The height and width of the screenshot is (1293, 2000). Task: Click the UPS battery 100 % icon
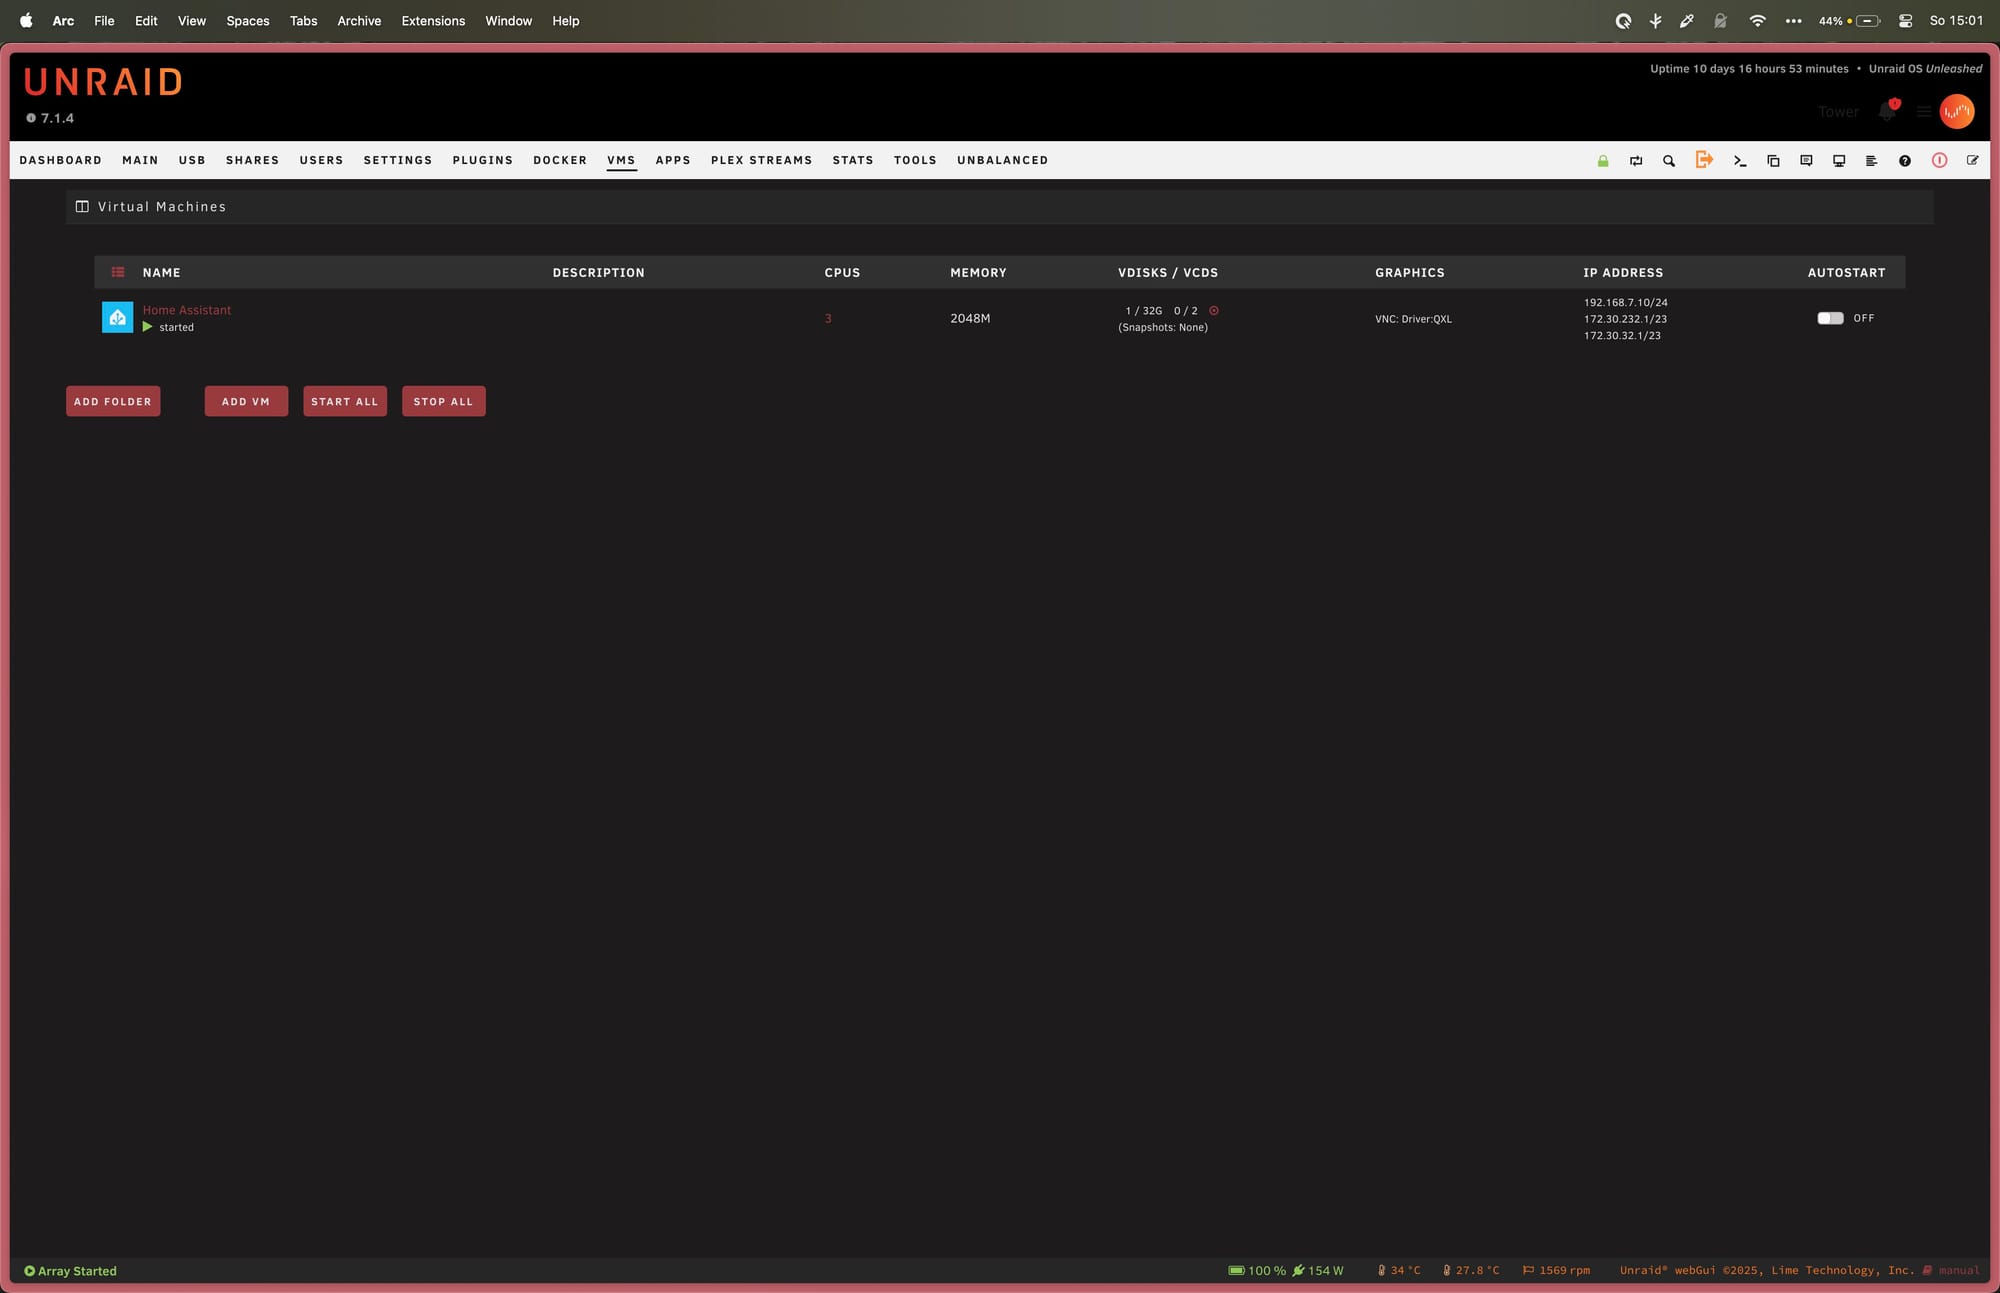click(1237, 1271)
